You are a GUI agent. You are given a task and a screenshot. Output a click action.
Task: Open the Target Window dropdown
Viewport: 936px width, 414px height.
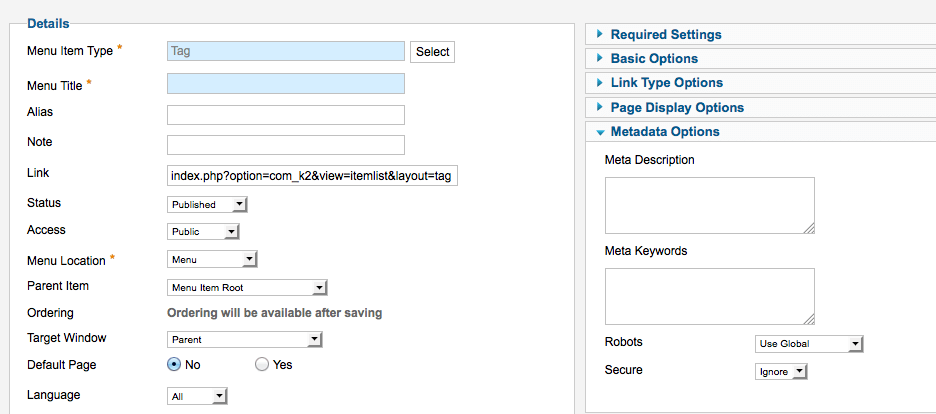tap(245, 339)
